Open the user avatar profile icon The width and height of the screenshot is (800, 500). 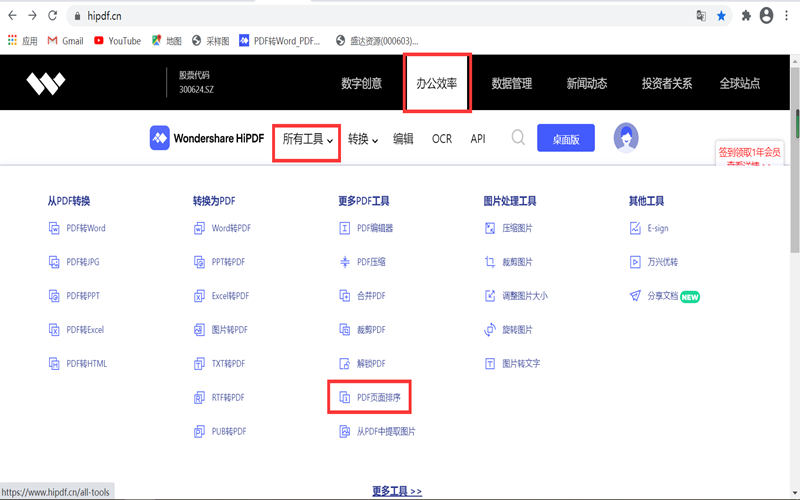[626, 137]
